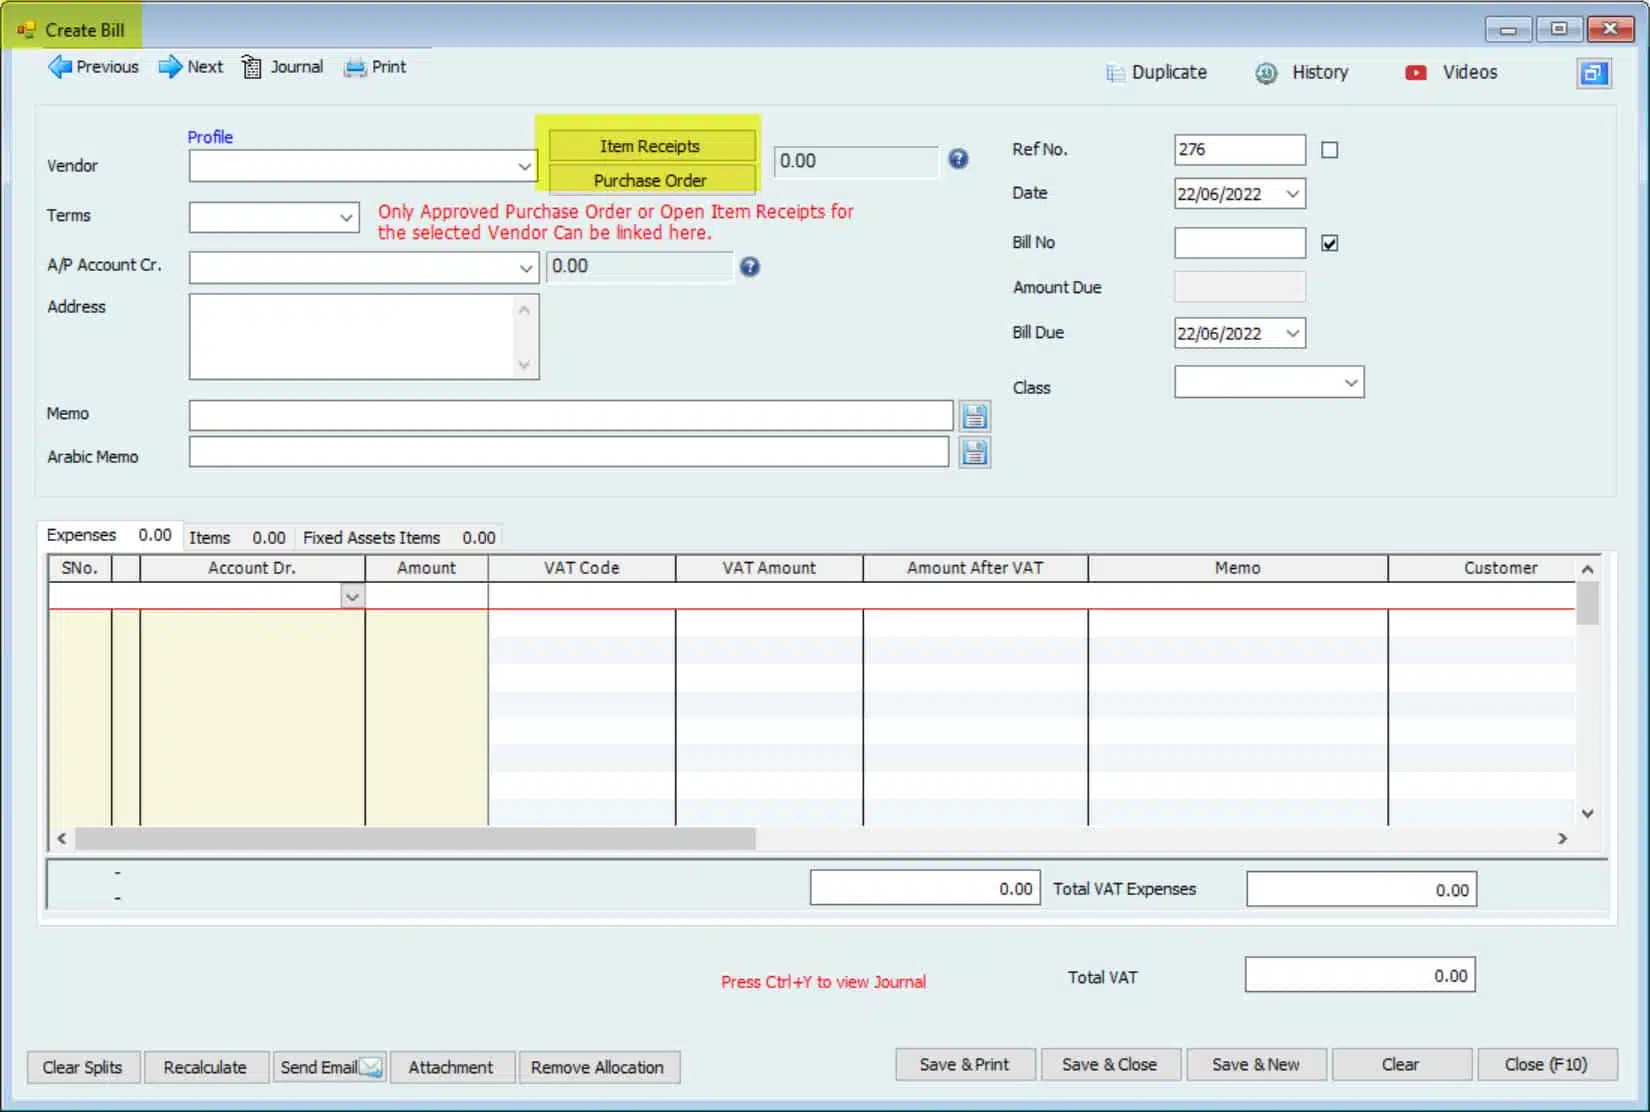Go to the Previous bill
This screenshot has width=1650, height=1112.
(x=93, y=67)
